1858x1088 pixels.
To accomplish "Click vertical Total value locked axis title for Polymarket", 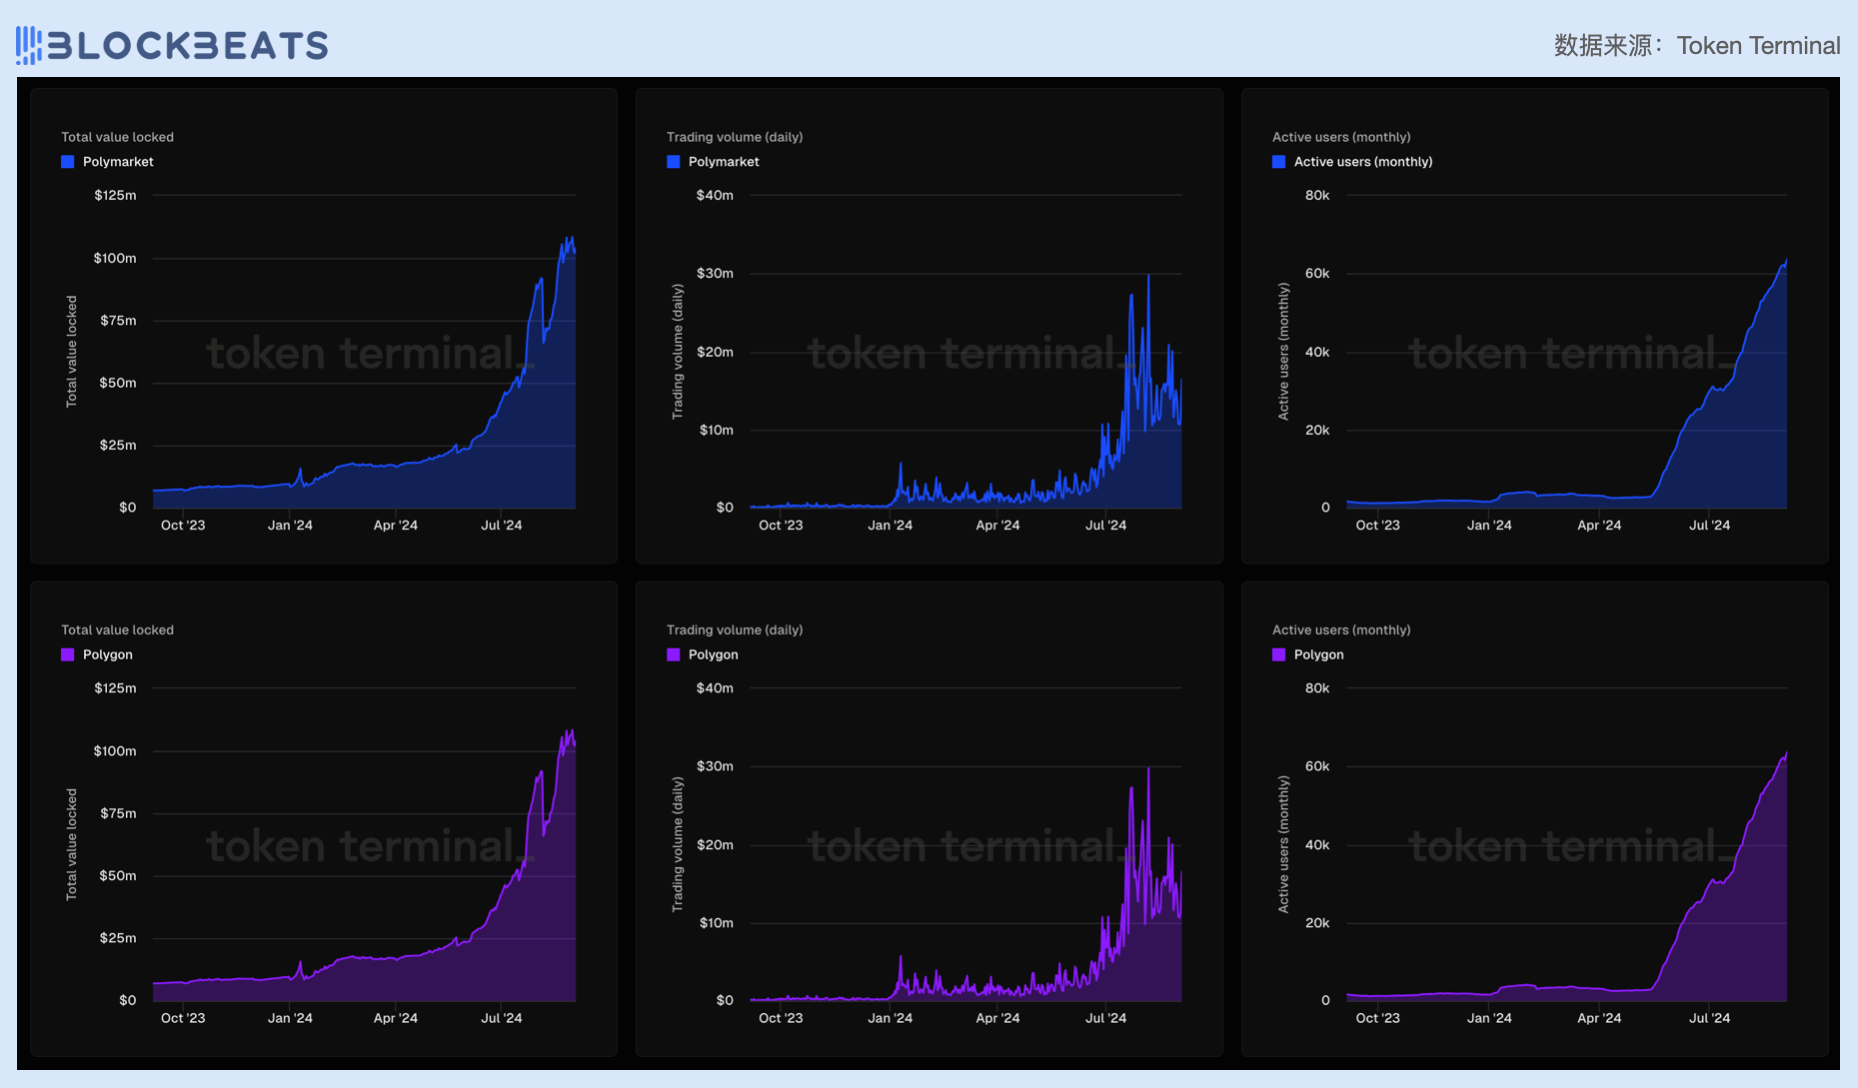I will click(x=71, y=351).
